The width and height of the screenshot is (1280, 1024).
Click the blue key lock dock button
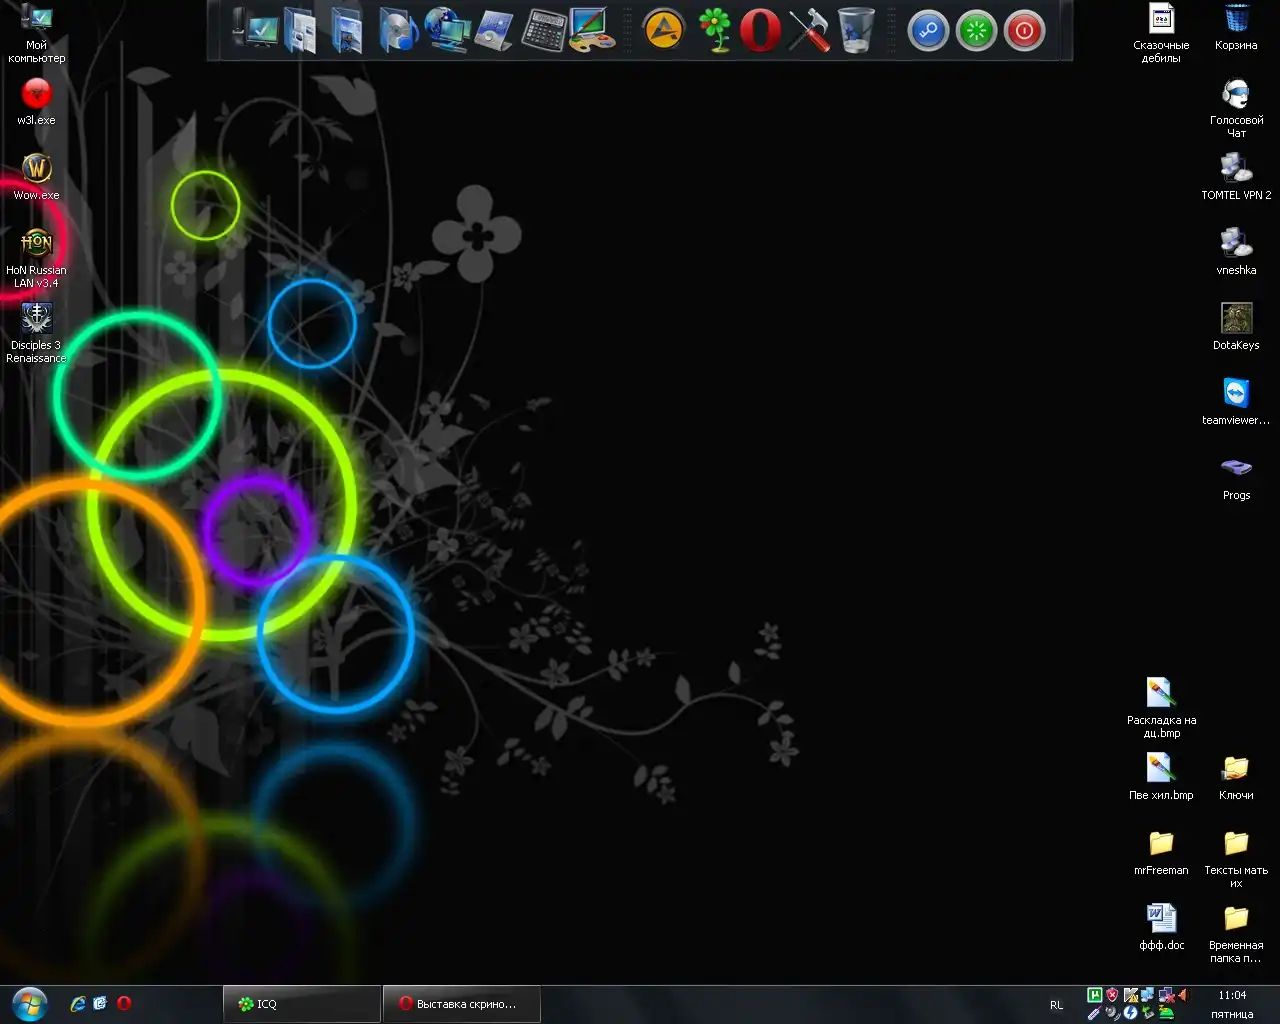pyautogui.click(x=928, y=31)
